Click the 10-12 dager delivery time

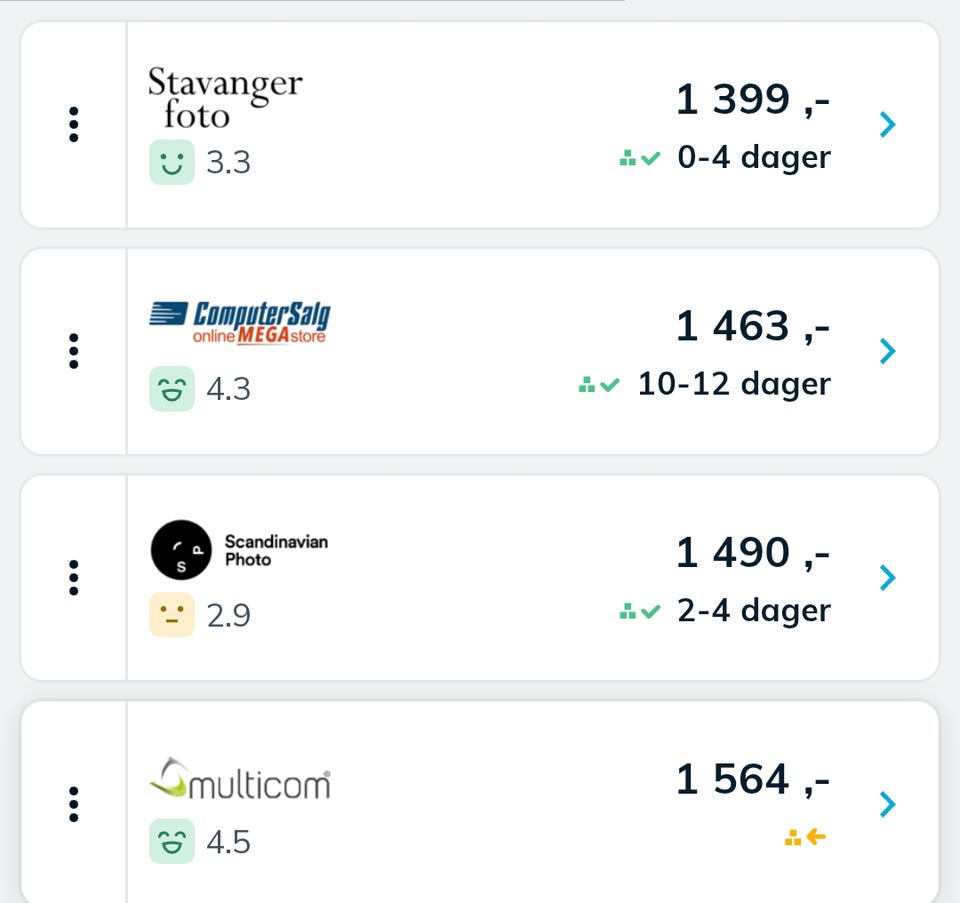(734, 384)
